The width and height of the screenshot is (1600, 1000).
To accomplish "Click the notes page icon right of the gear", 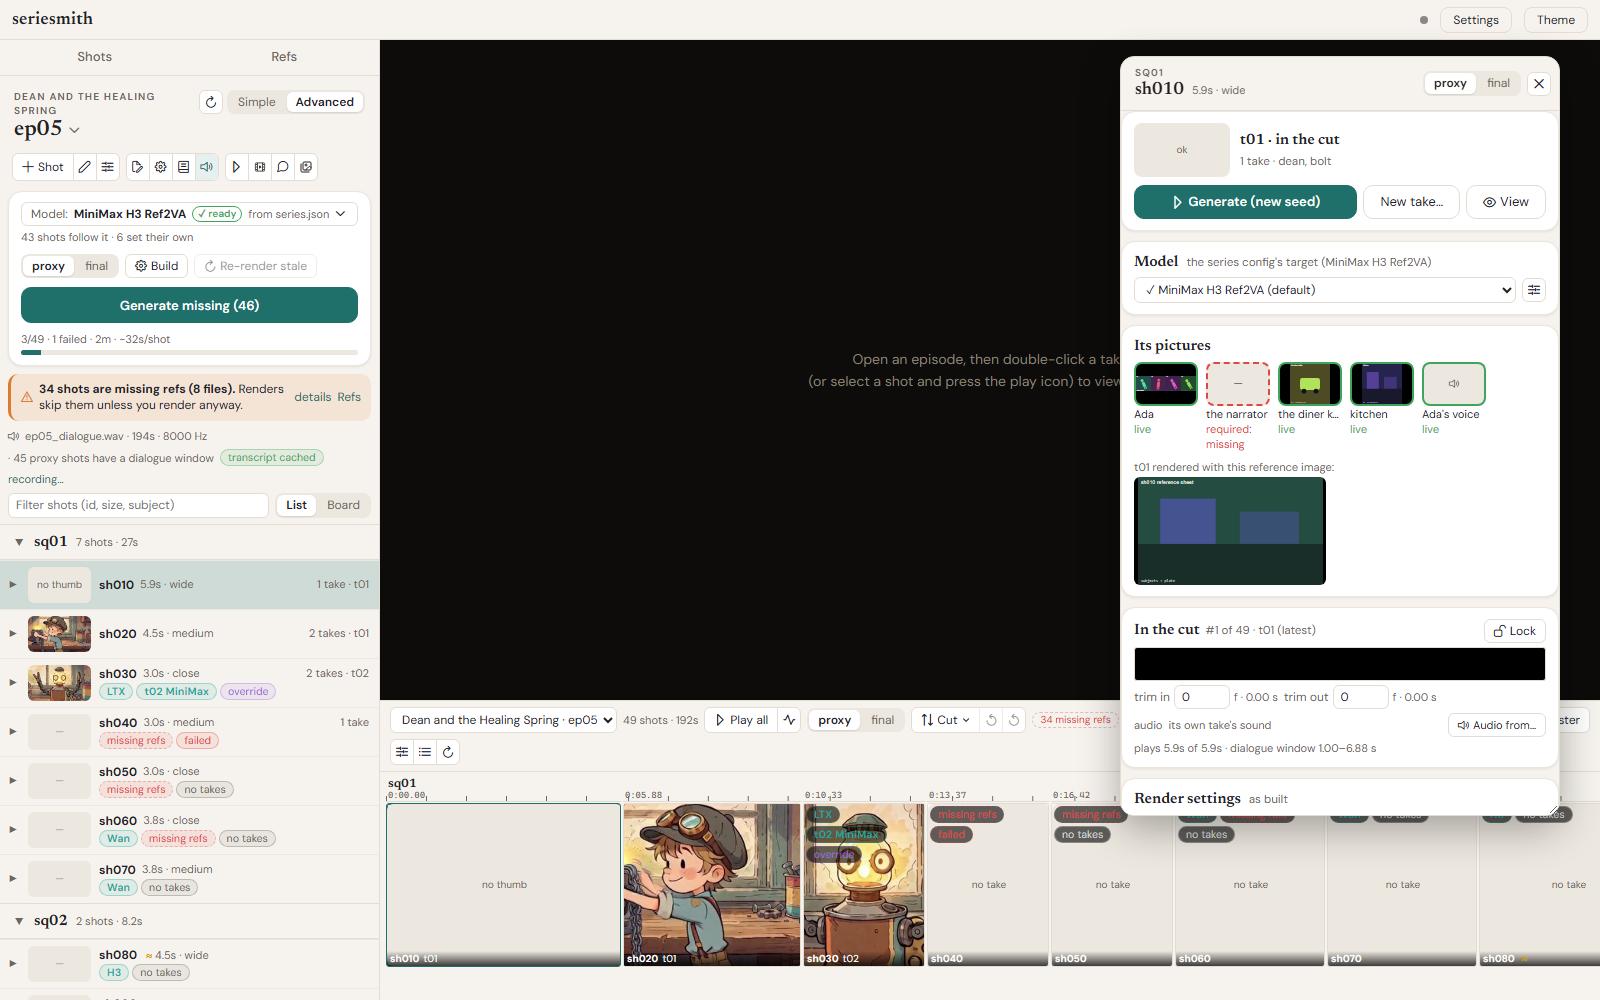I will pos(183,167).
